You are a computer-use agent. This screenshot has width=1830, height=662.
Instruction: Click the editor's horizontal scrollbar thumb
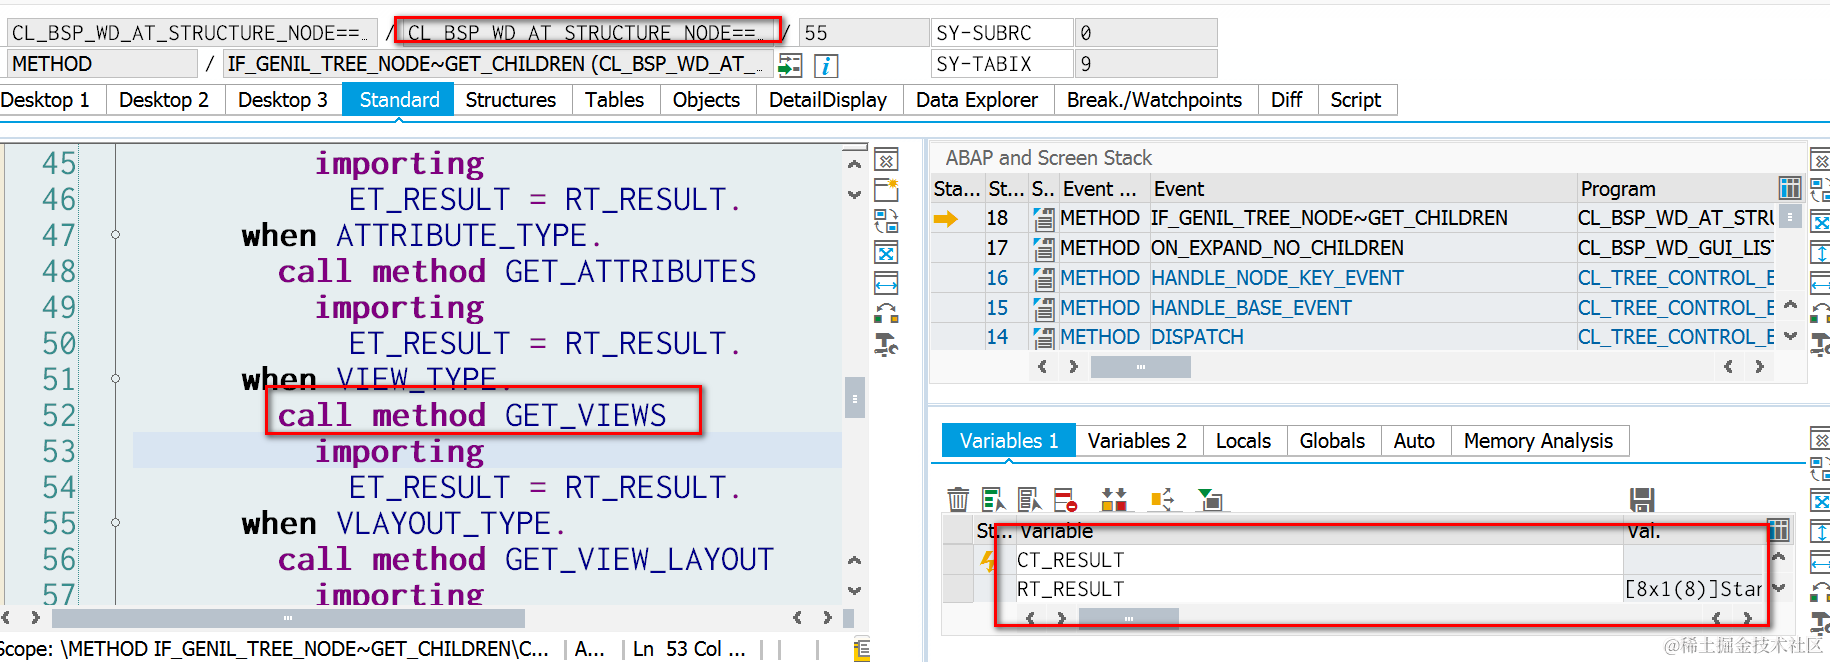[288, 618]
